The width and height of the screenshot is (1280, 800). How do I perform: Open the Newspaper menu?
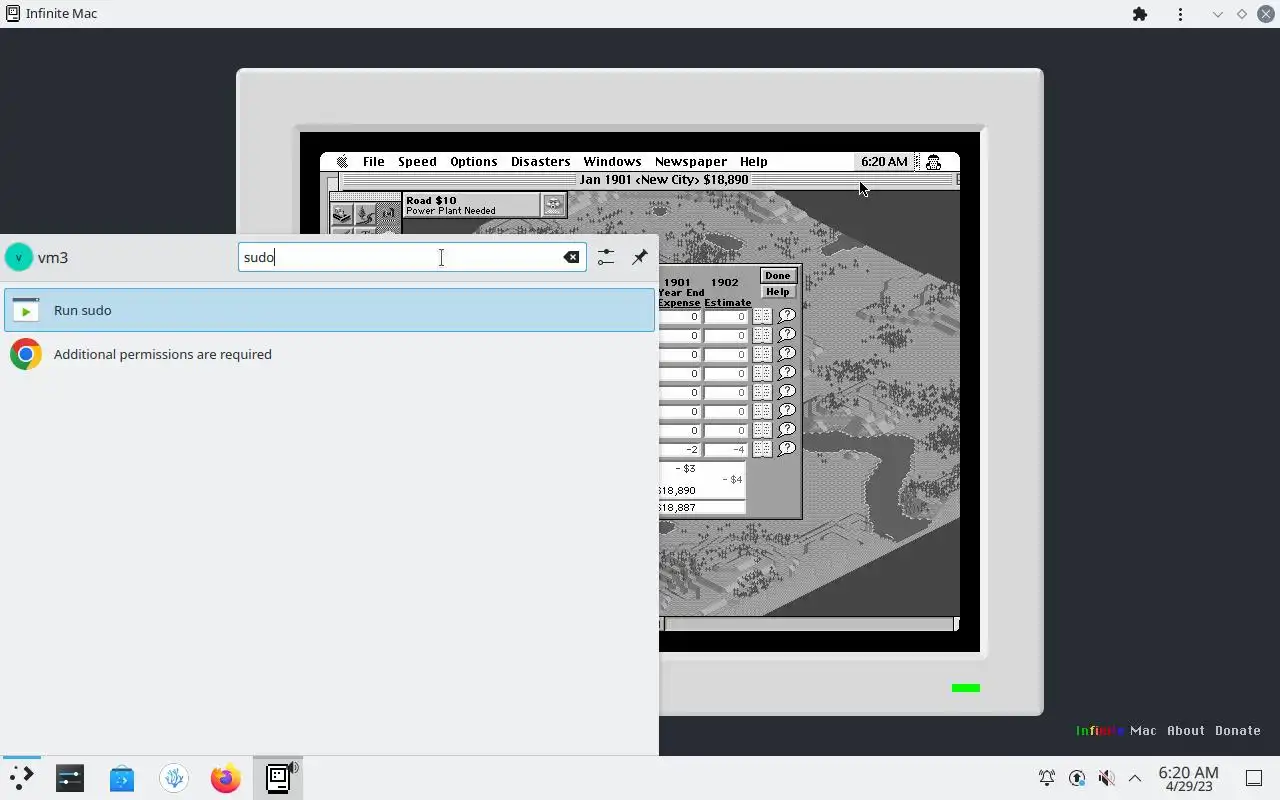pyautogui.click(x=691, y=161)
